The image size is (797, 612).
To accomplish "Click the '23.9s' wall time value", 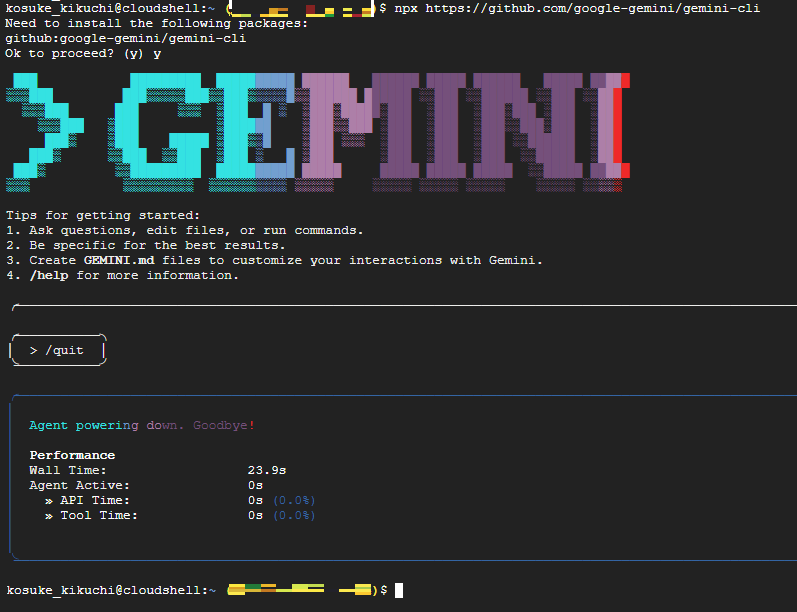I will click(267, 470).
